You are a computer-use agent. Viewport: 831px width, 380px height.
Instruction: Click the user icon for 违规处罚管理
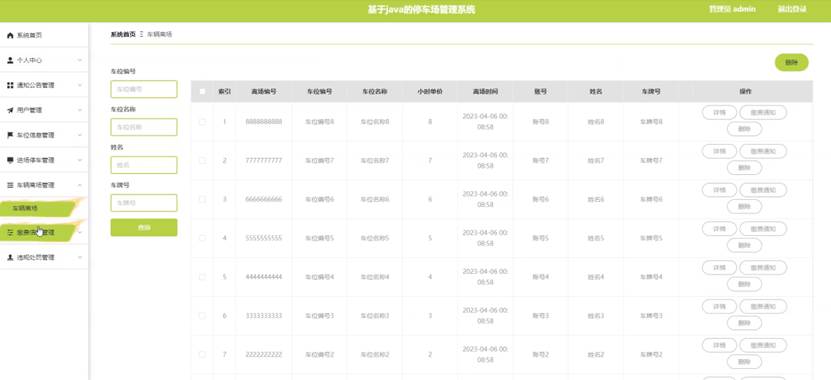pos(10,258)
